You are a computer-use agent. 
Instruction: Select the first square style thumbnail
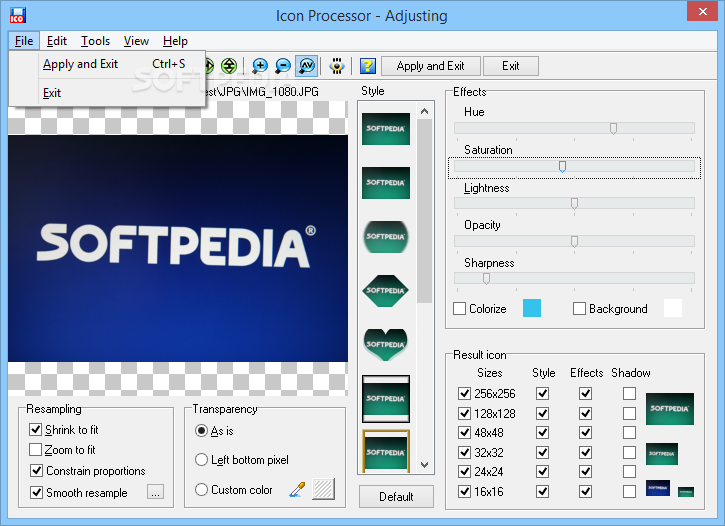[x=386, y=129]
